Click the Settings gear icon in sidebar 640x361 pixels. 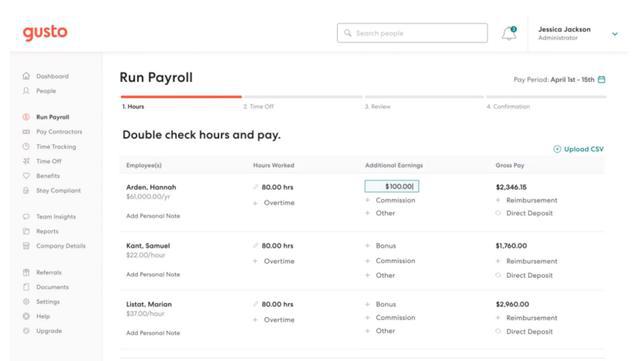(26, 301)
